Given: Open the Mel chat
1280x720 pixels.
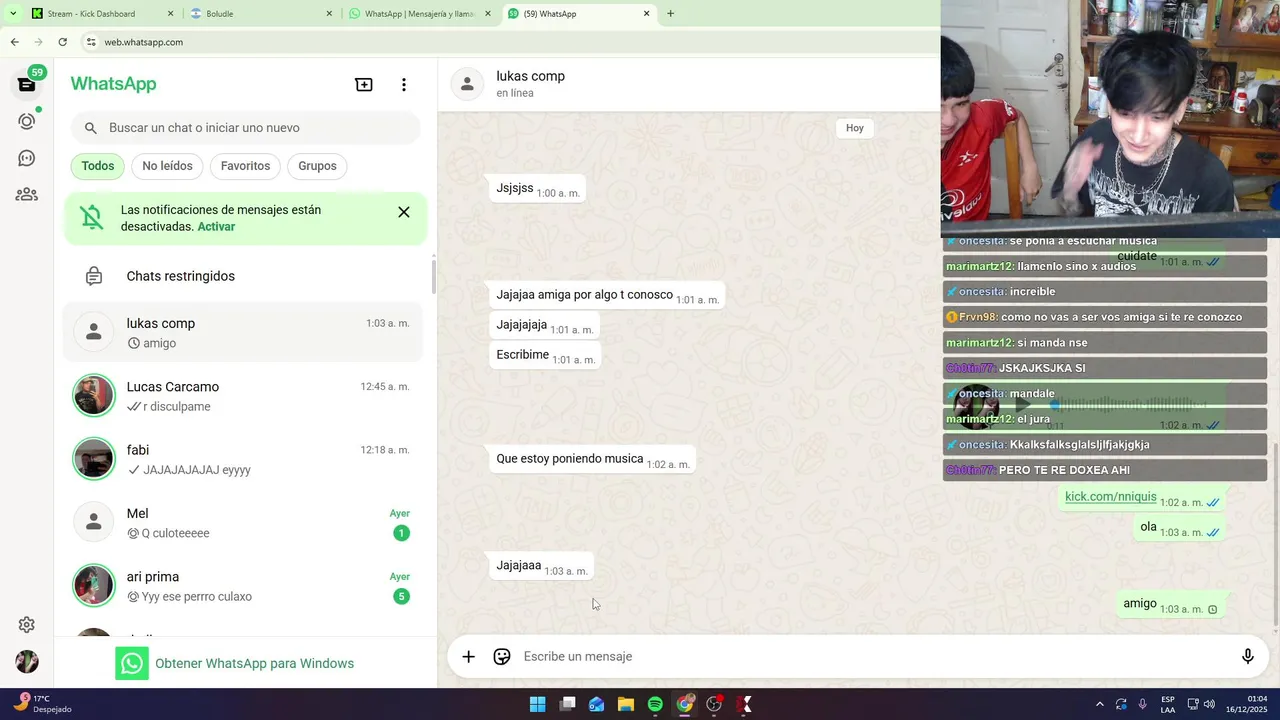Looking at the screenshot, I should [x=244, y=522].
